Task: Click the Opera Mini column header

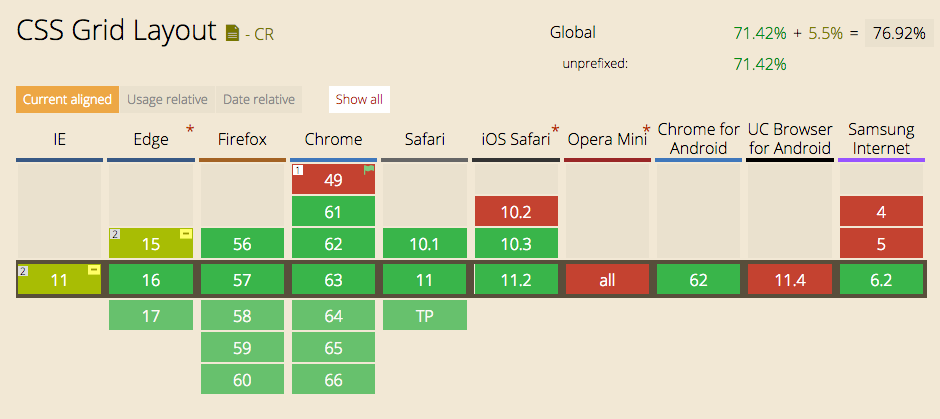Action: [x=607, y=140]
